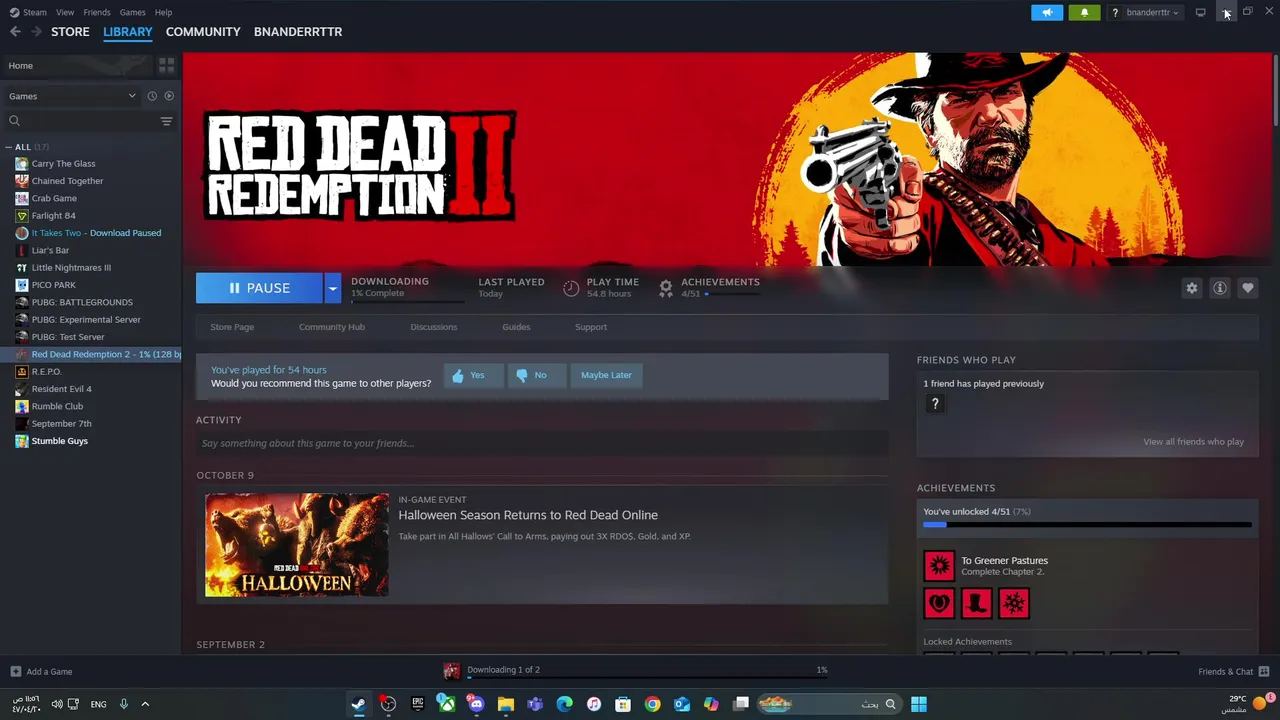The image size is (1280, 720).
Task: Show game info icon
Action: tap(1219, 288)
